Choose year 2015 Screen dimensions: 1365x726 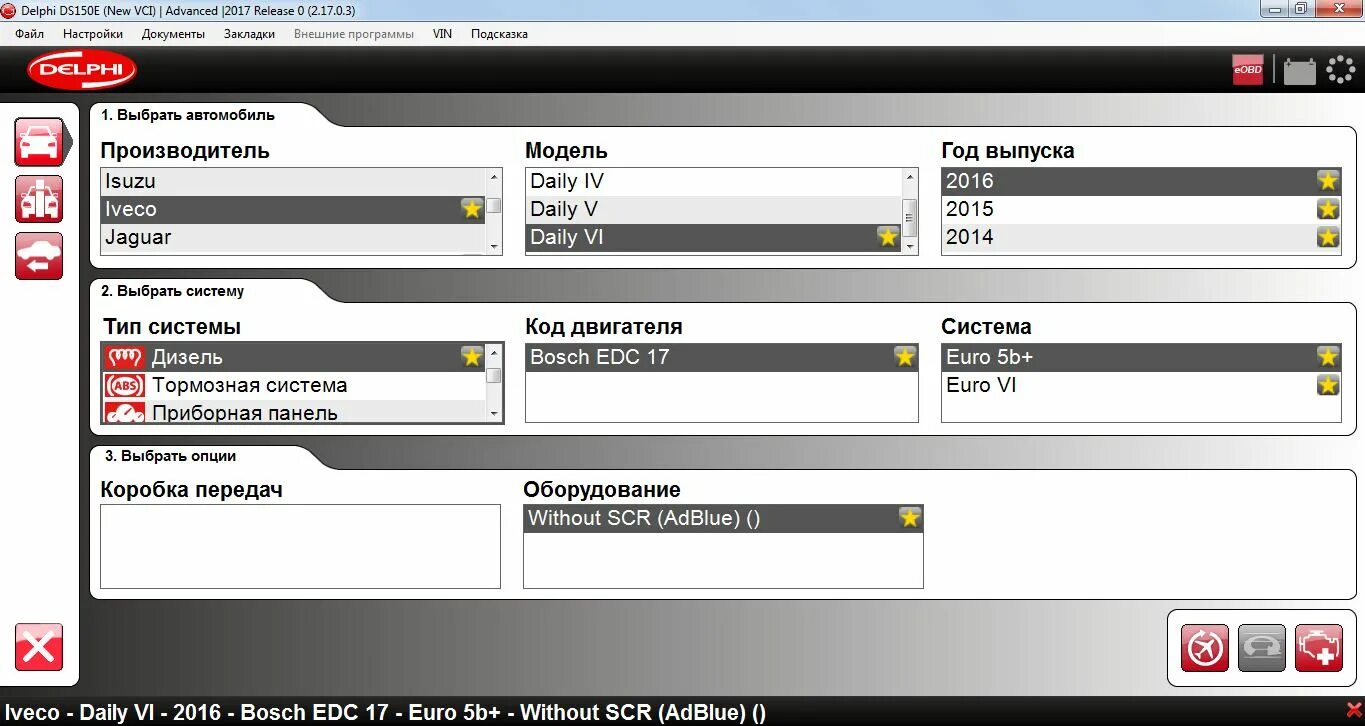1141,209
